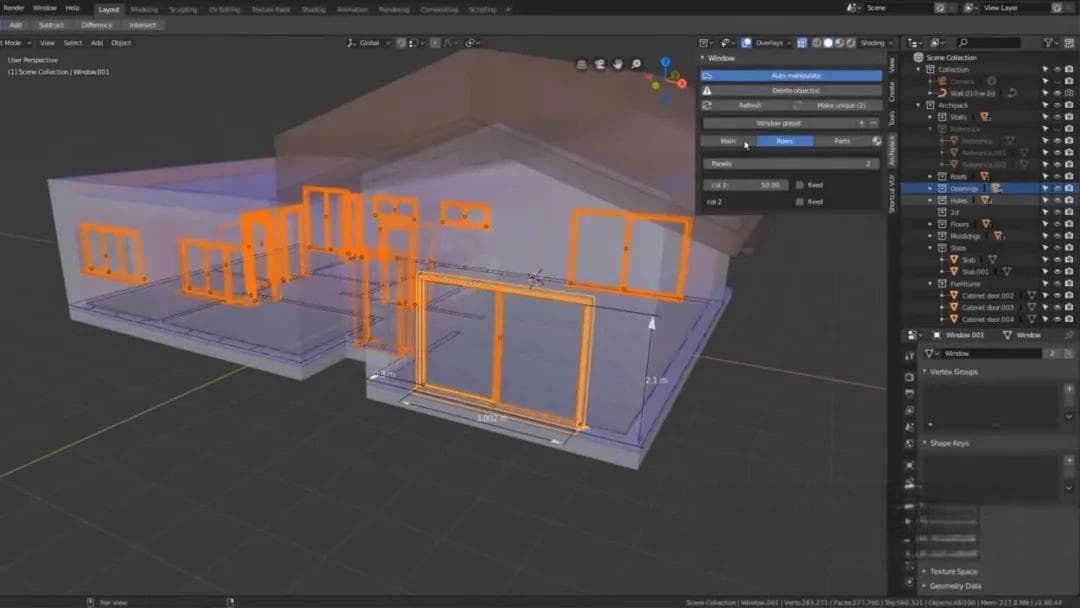The image size is (1080, 608).
Task: Open the Output properties tab icon
Action: pyautogui.click(x=909, y=394)
